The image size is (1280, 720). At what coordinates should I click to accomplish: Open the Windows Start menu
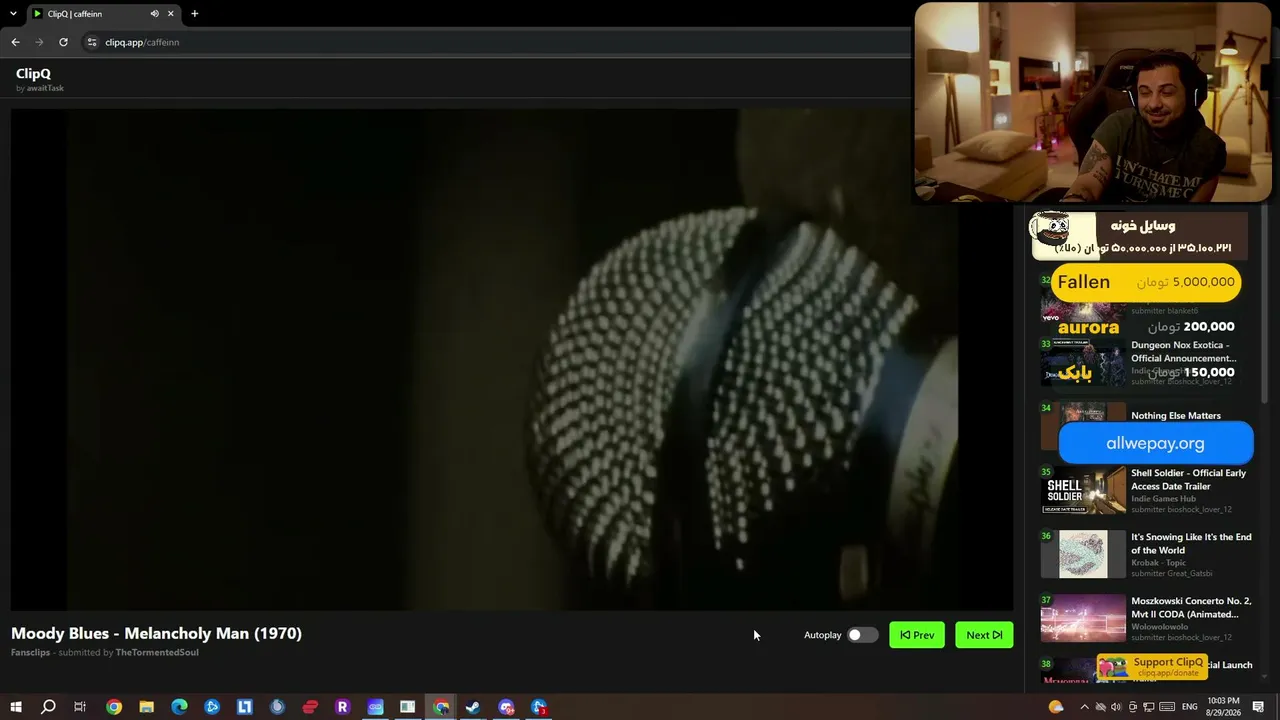[x=16, y=707]
